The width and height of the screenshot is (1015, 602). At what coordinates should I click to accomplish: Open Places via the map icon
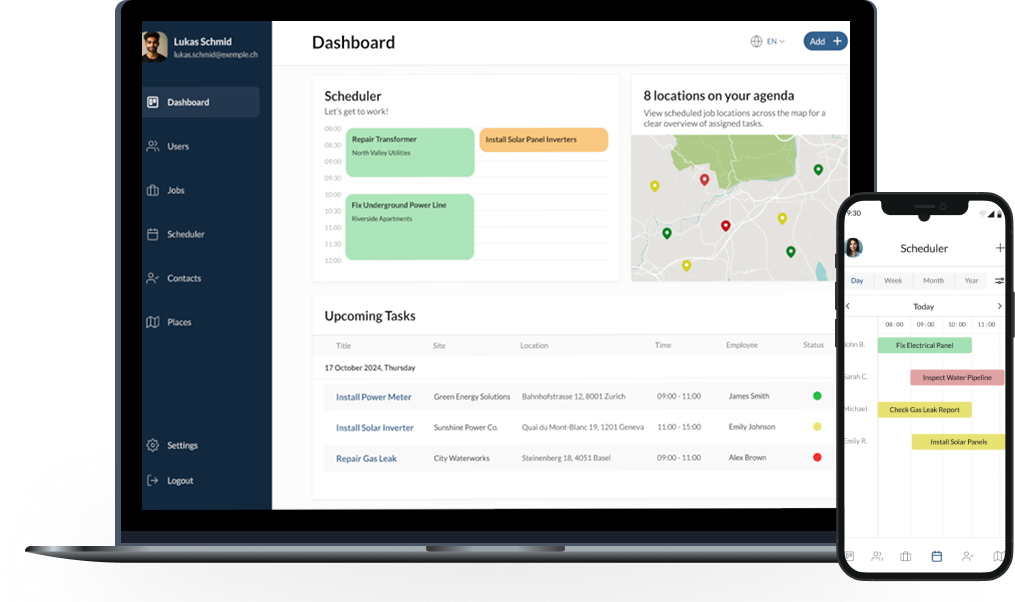click(x=153, y=322)
